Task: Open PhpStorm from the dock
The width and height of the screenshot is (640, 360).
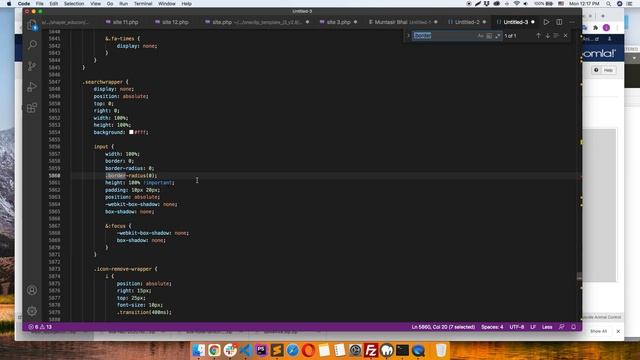Action: tap(261, 350)
